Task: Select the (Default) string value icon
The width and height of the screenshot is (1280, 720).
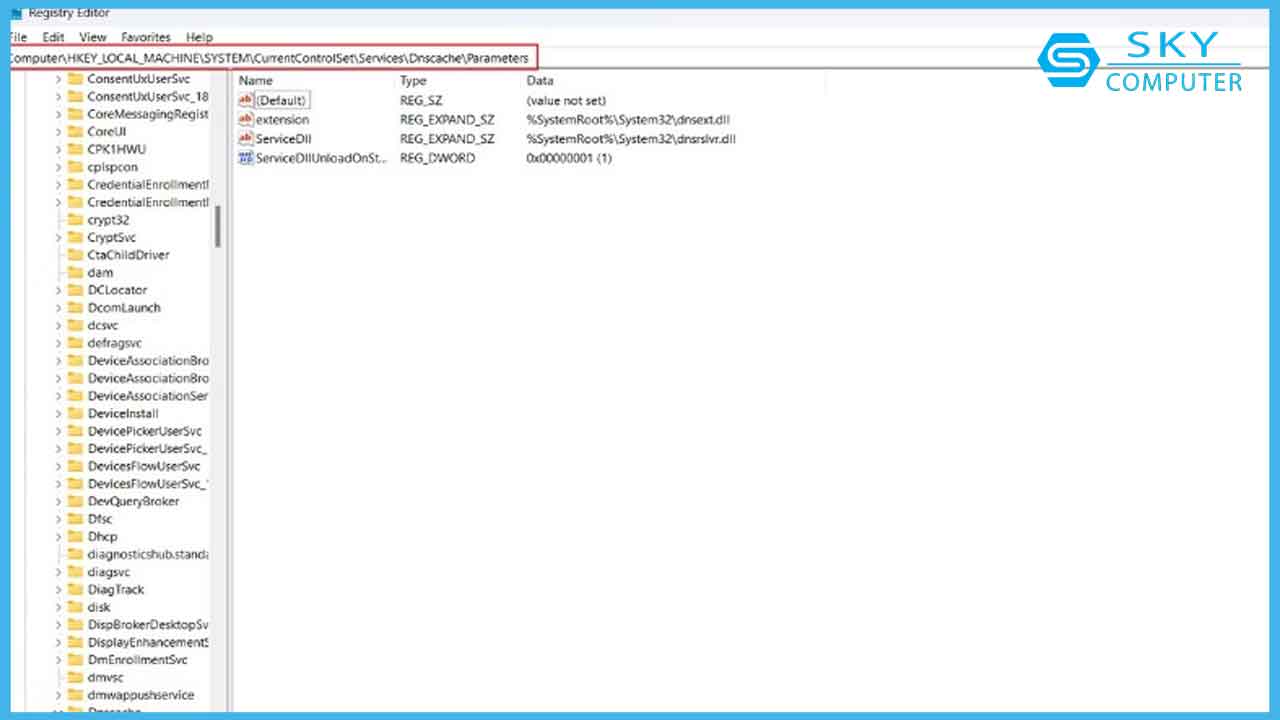Action: tap(246, 100)
